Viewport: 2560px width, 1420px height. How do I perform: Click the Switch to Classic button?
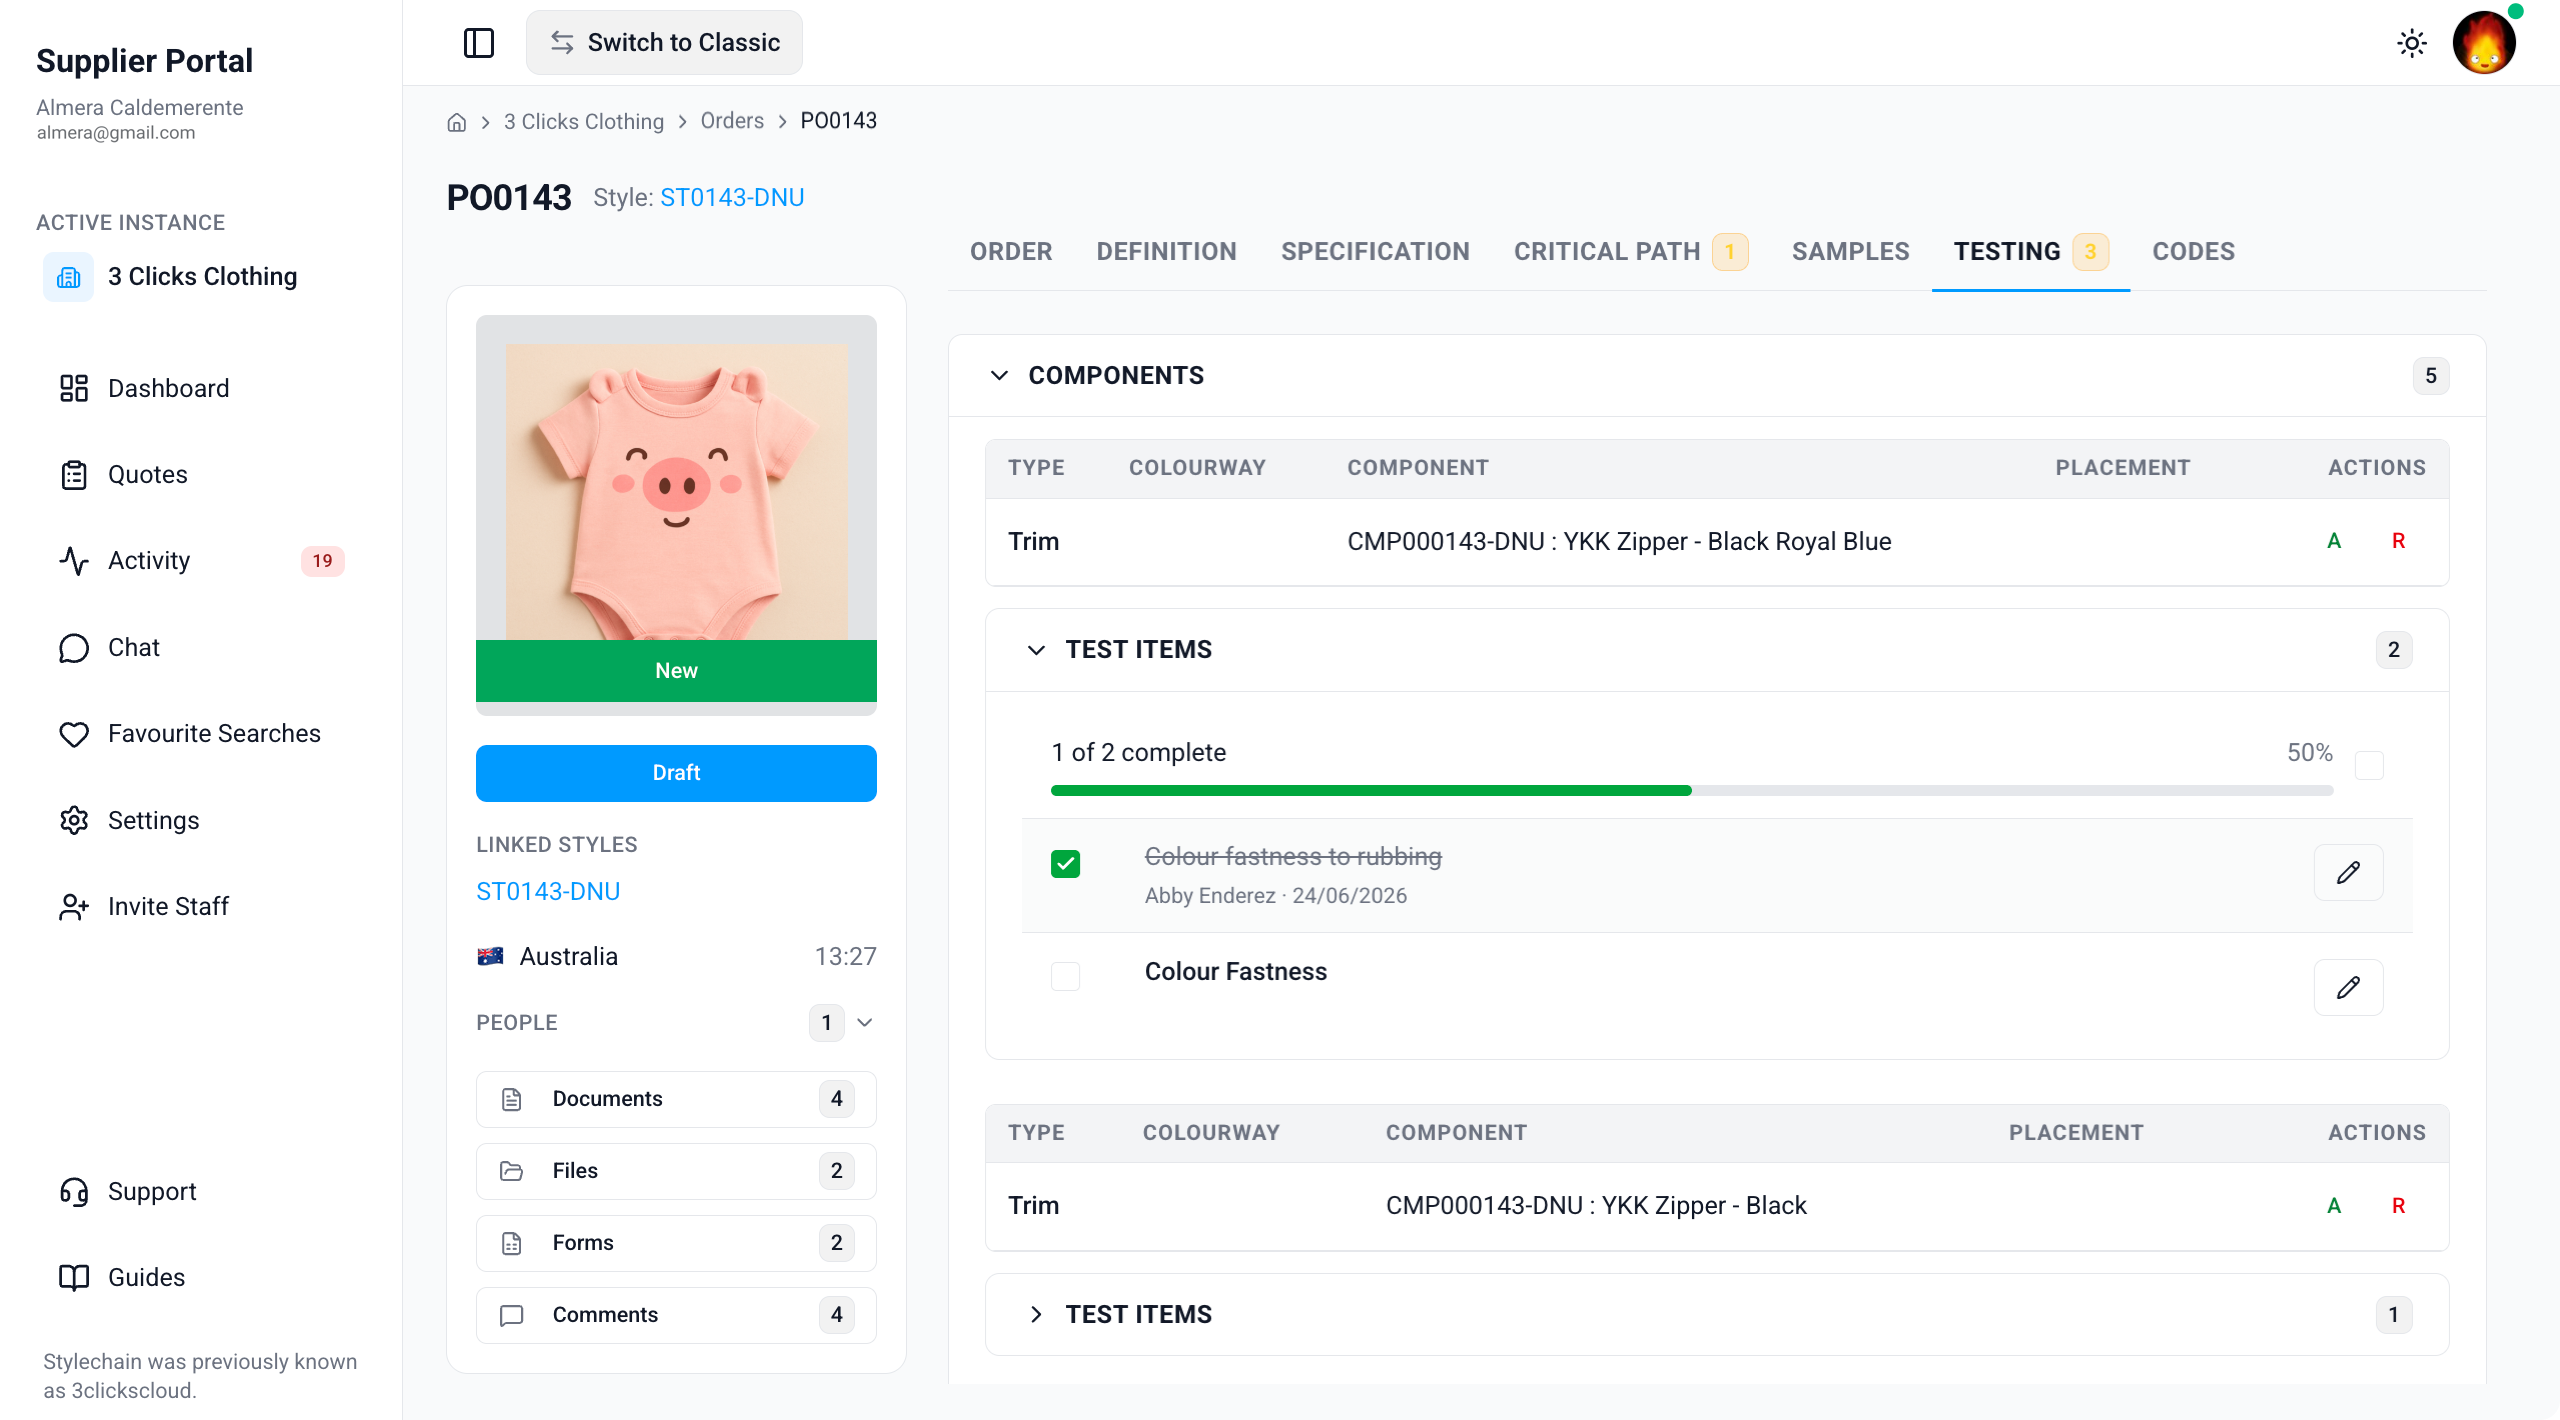(664, 43)
